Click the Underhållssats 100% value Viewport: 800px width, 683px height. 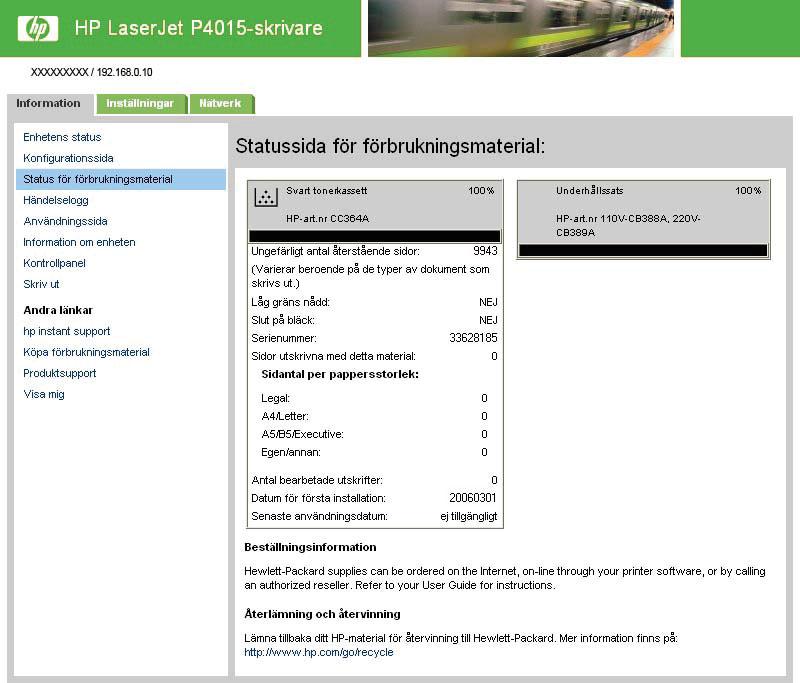tap(748, 191)
